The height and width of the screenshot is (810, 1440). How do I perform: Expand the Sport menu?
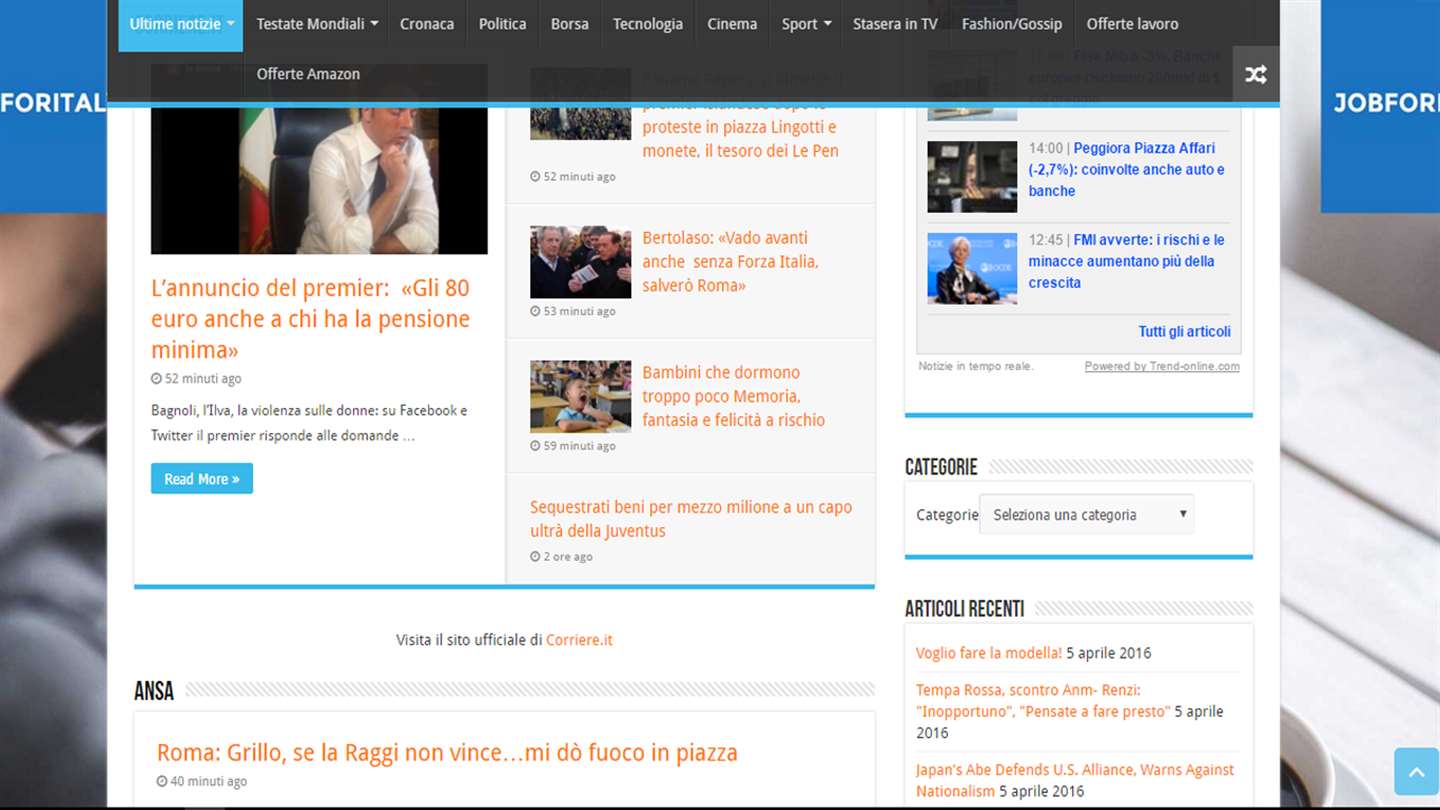click(x=806, y=24)
